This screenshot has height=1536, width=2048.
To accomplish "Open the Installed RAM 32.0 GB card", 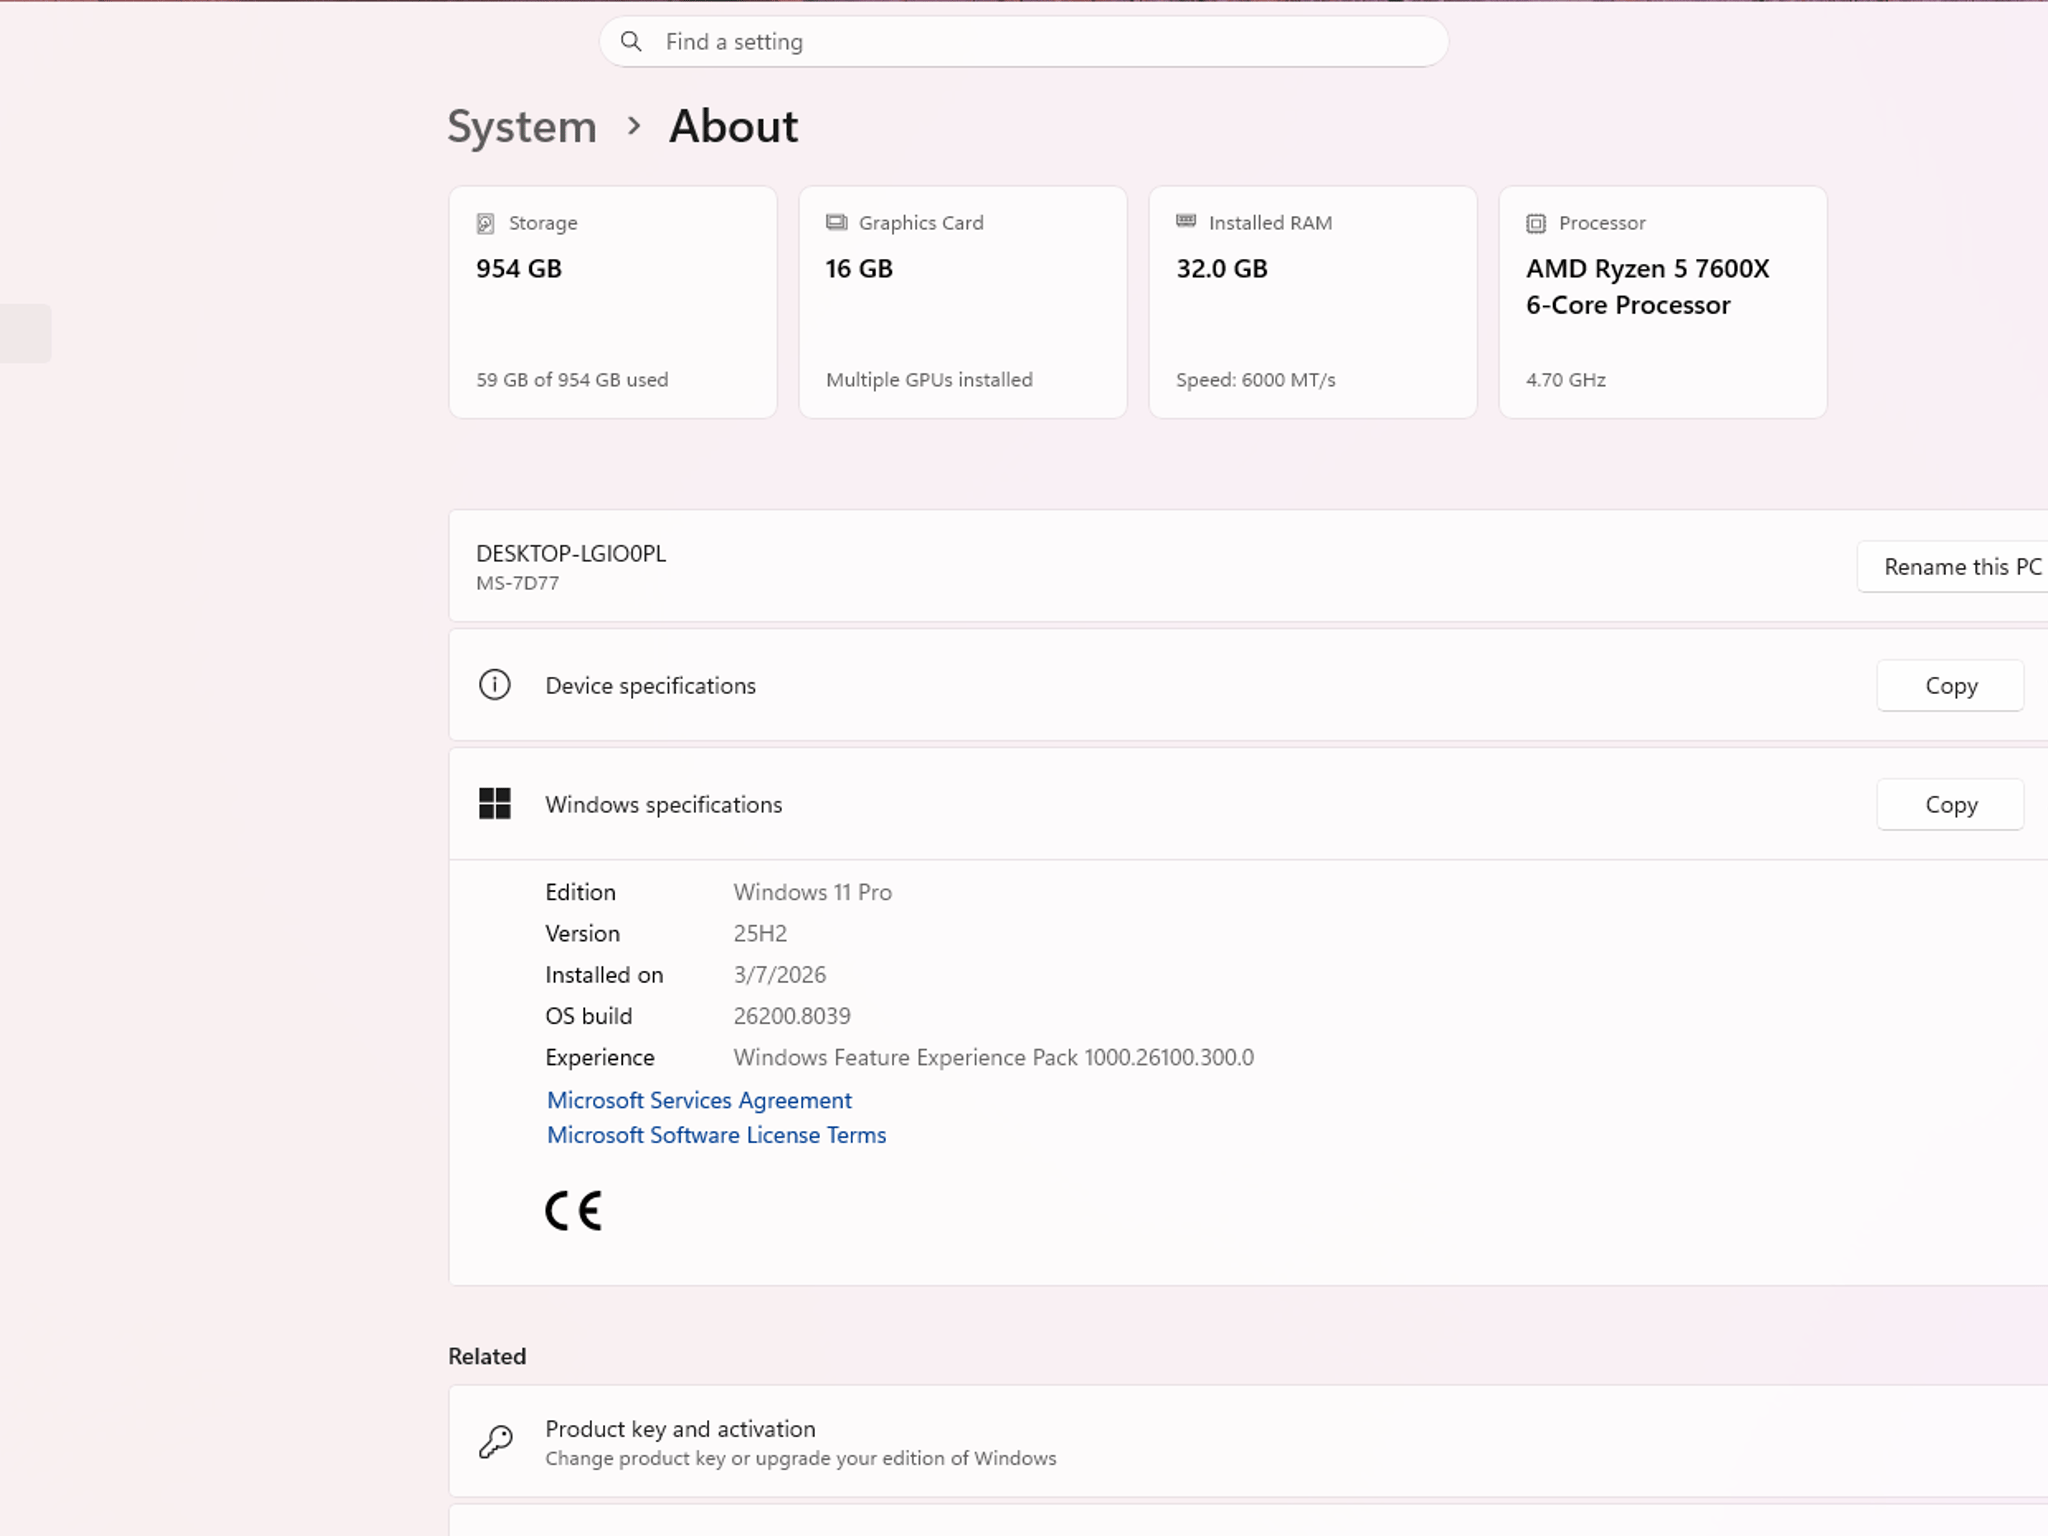I will [x=1313, y=302].
